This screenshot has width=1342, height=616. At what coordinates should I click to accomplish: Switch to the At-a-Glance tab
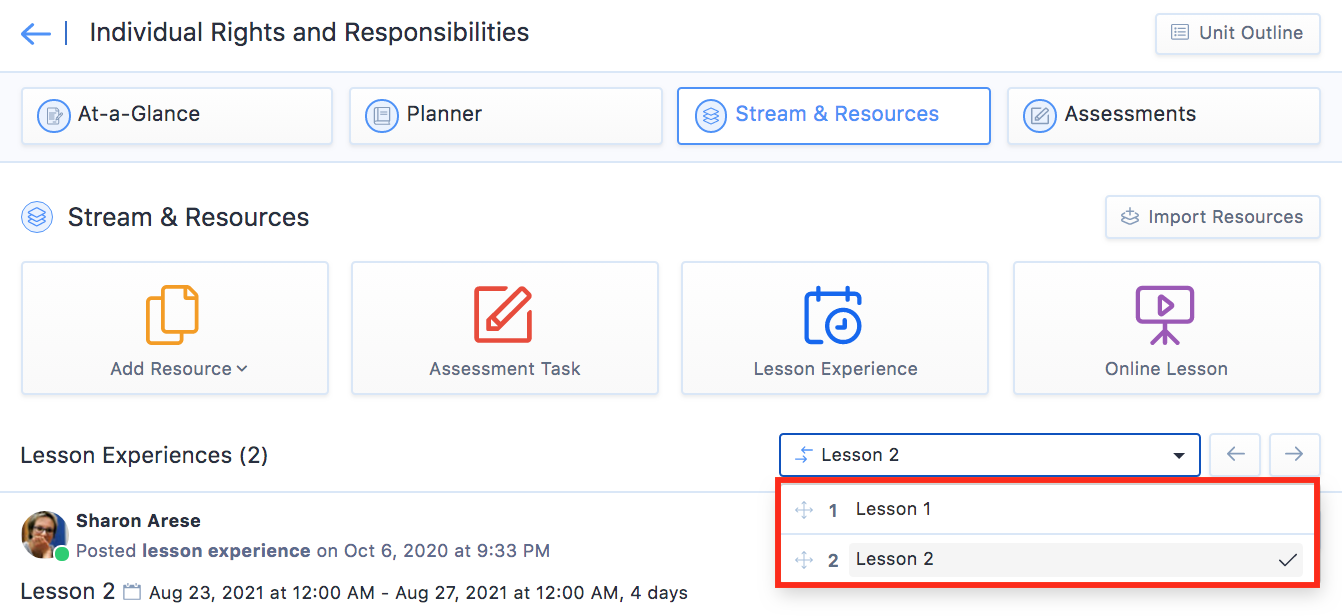[177, 115]
